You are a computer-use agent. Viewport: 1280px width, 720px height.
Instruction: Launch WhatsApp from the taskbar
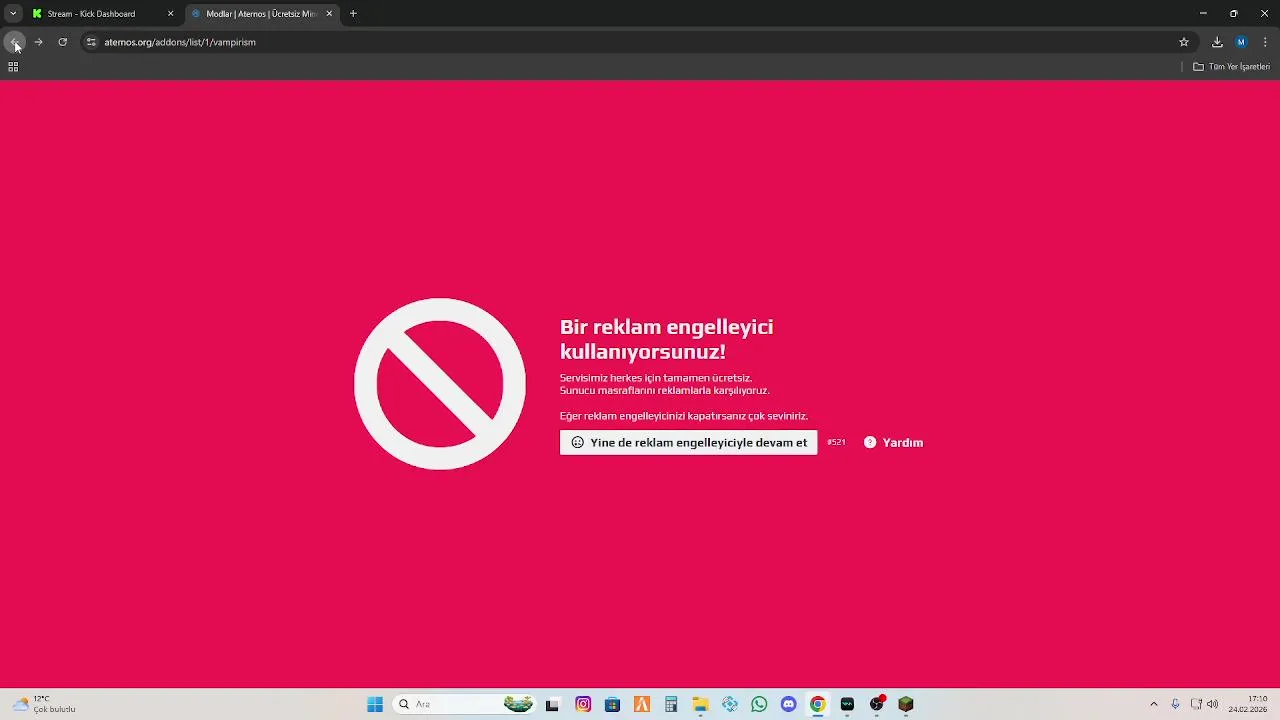pos(759,704)
